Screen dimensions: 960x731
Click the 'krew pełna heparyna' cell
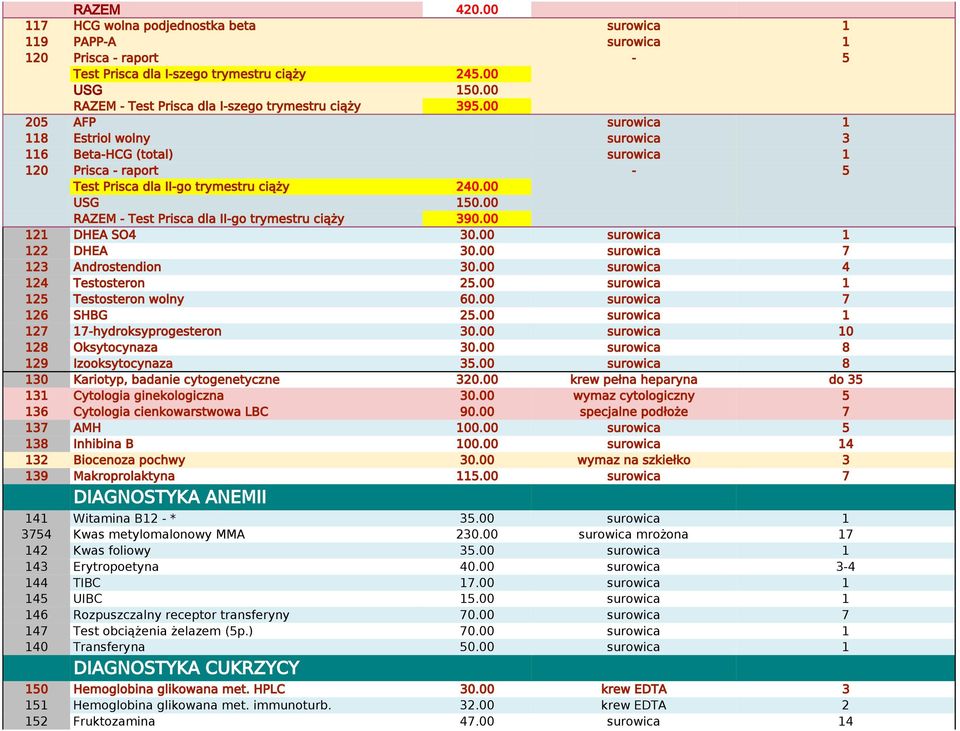pos(634,380)
